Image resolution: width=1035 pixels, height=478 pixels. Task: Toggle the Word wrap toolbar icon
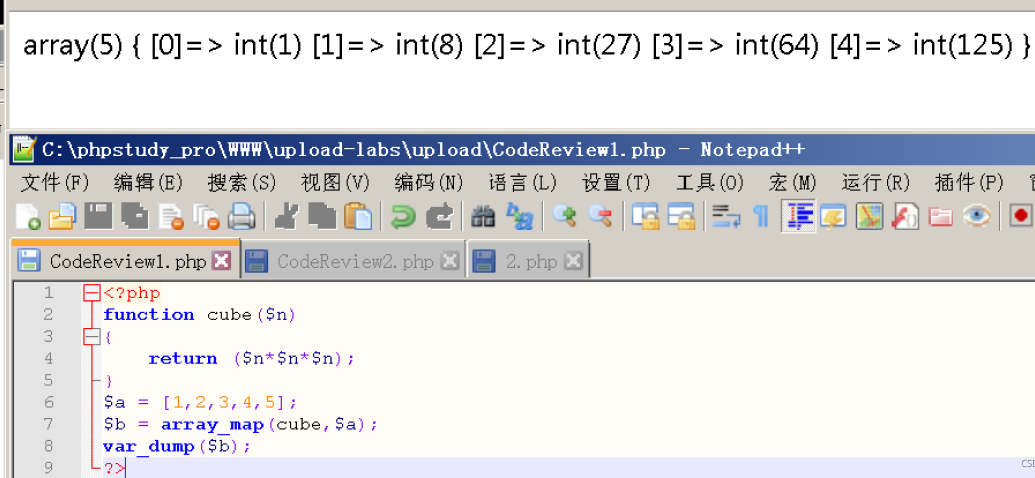click(x=725, y=216)
